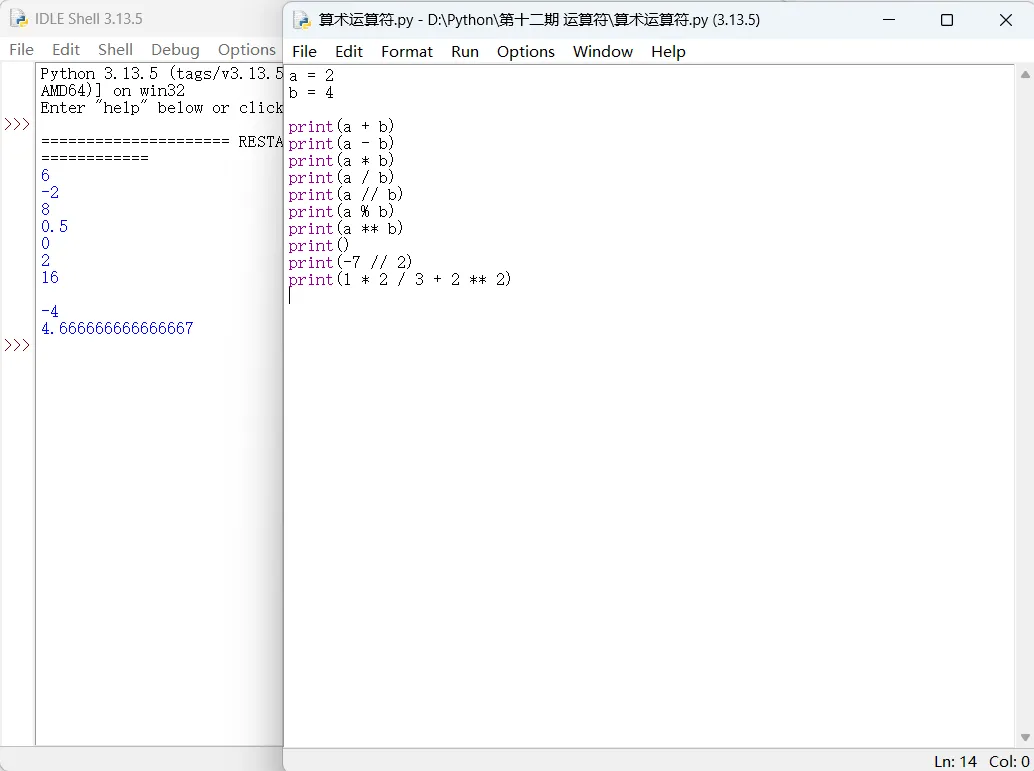Open the Run menu in the editor

tap(465, 51)
